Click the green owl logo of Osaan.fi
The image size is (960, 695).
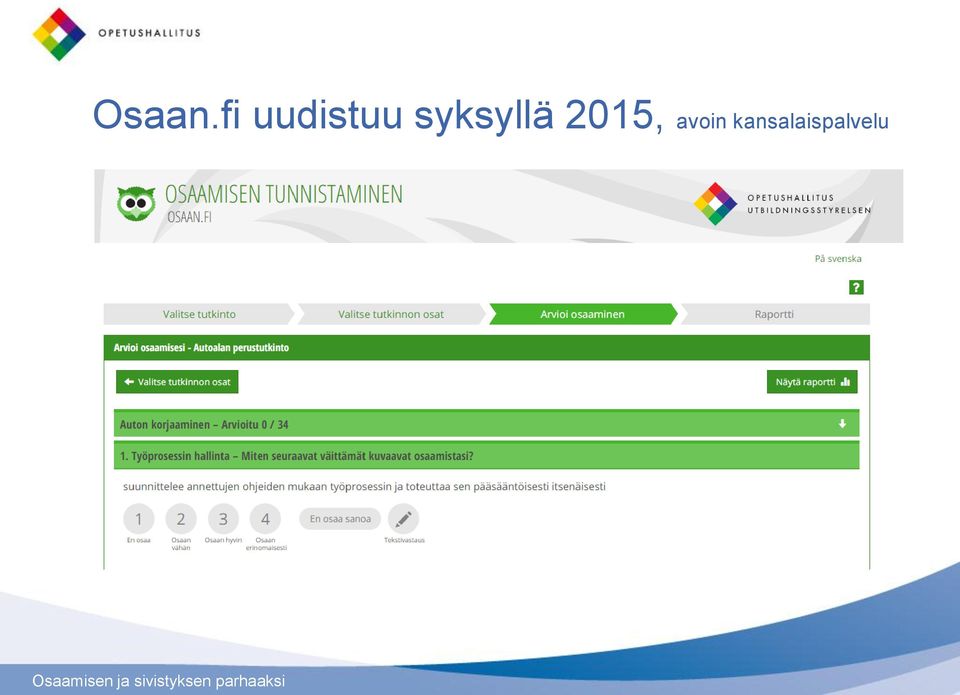(x=136, y=203)
